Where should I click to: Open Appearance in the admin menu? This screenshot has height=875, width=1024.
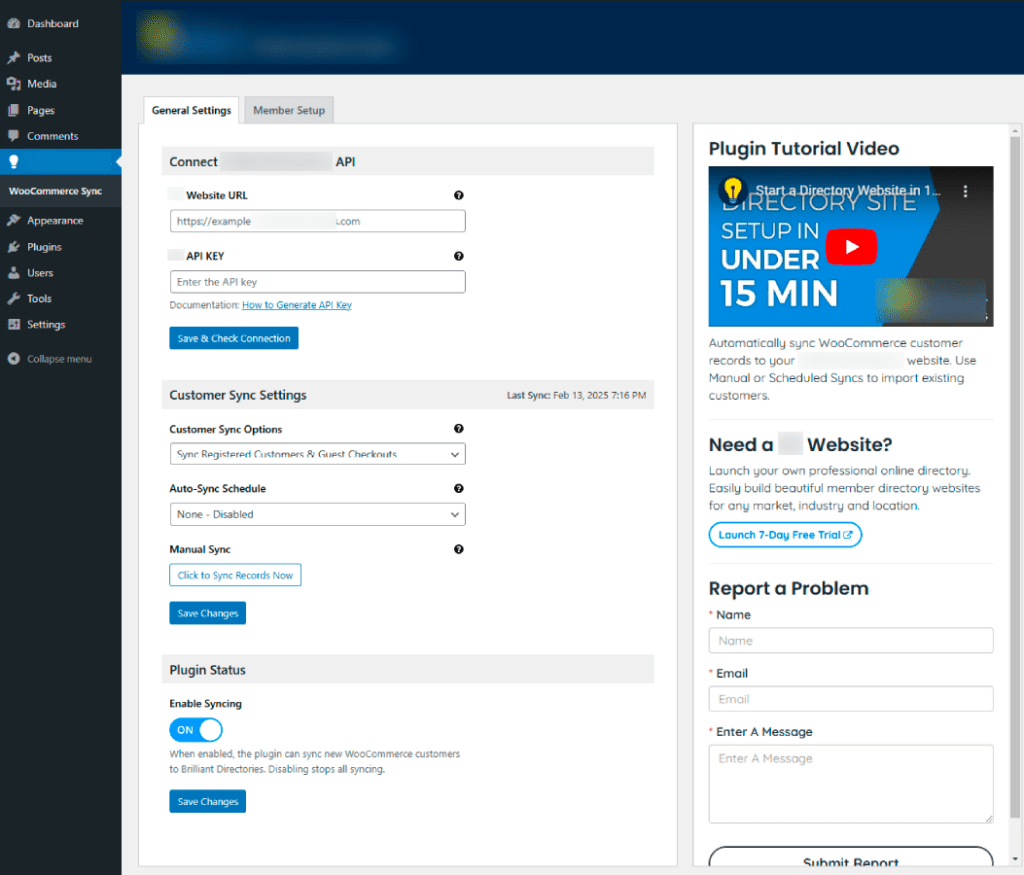tap(55, 221)
